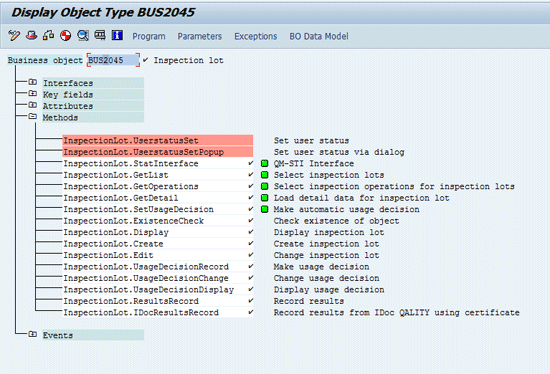Click 'Change usage decision' description
Screen dimensions: 550x374
coord(326,278)
